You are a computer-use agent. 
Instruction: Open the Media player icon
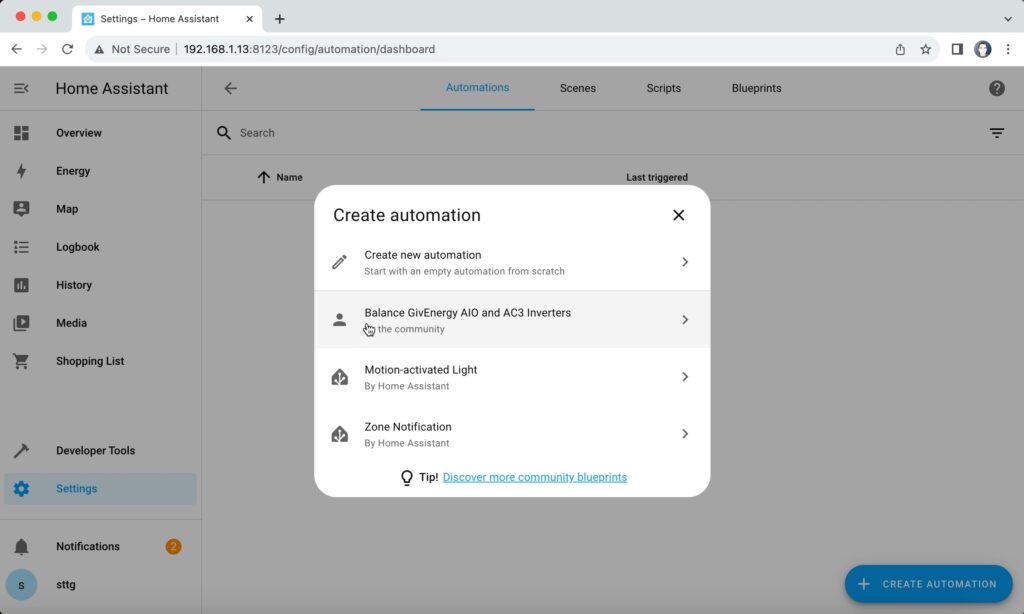tap(21, 323)
